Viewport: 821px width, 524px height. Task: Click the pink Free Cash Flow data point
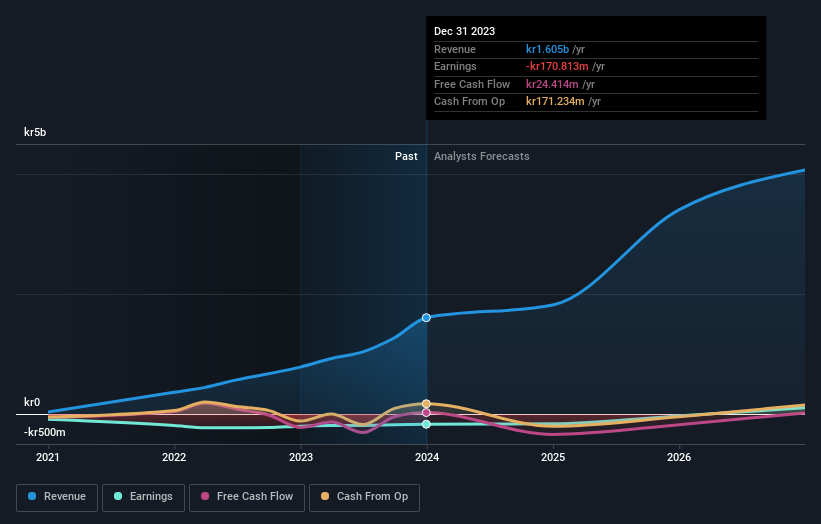point(426,412)
